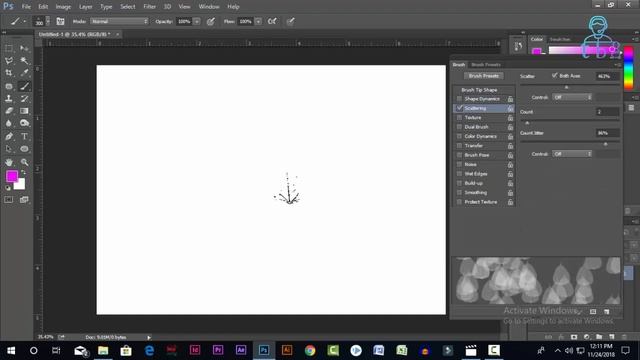The width and height of the screenshot is (640, 360).
Task: Select the Path Selection tool
Action: pos(9,149)
